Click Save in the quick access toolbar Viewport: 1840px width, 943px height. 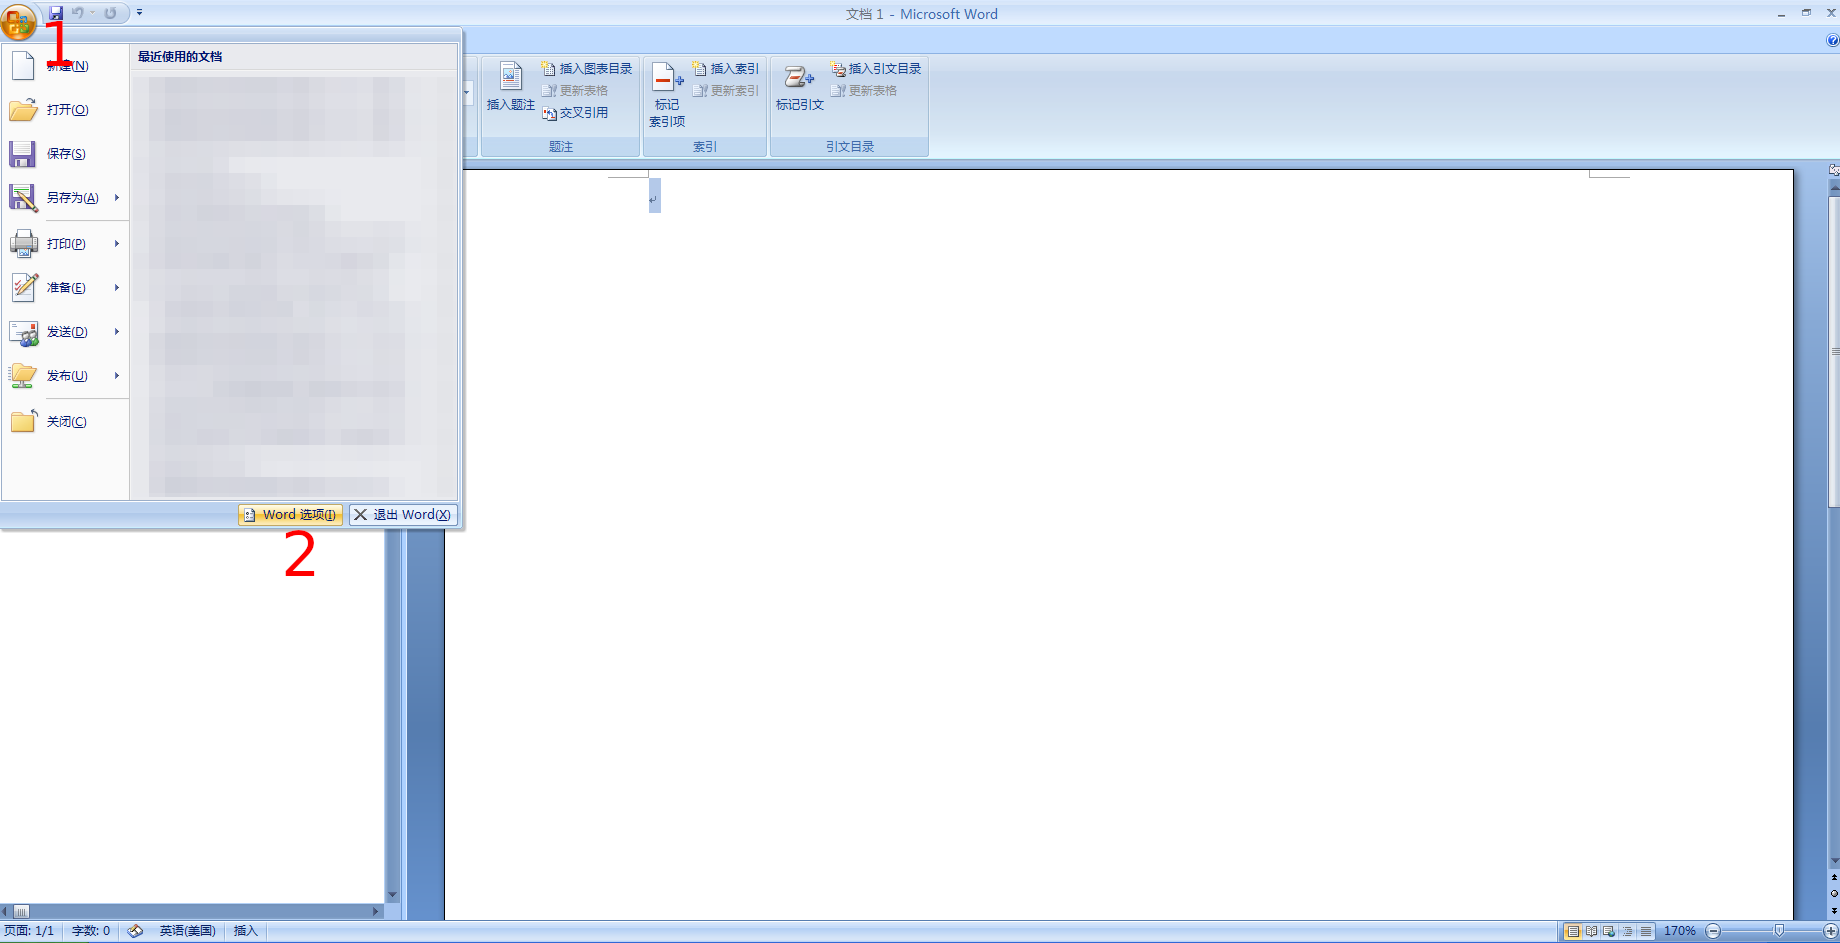point(56,13)
